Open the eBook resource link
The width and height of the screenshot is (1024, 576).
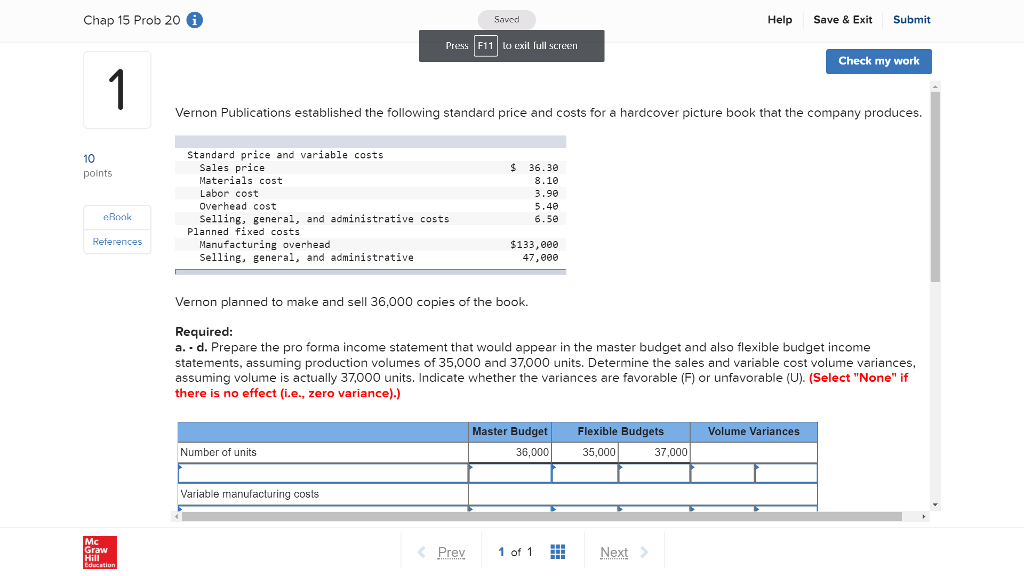coord(117,216)
